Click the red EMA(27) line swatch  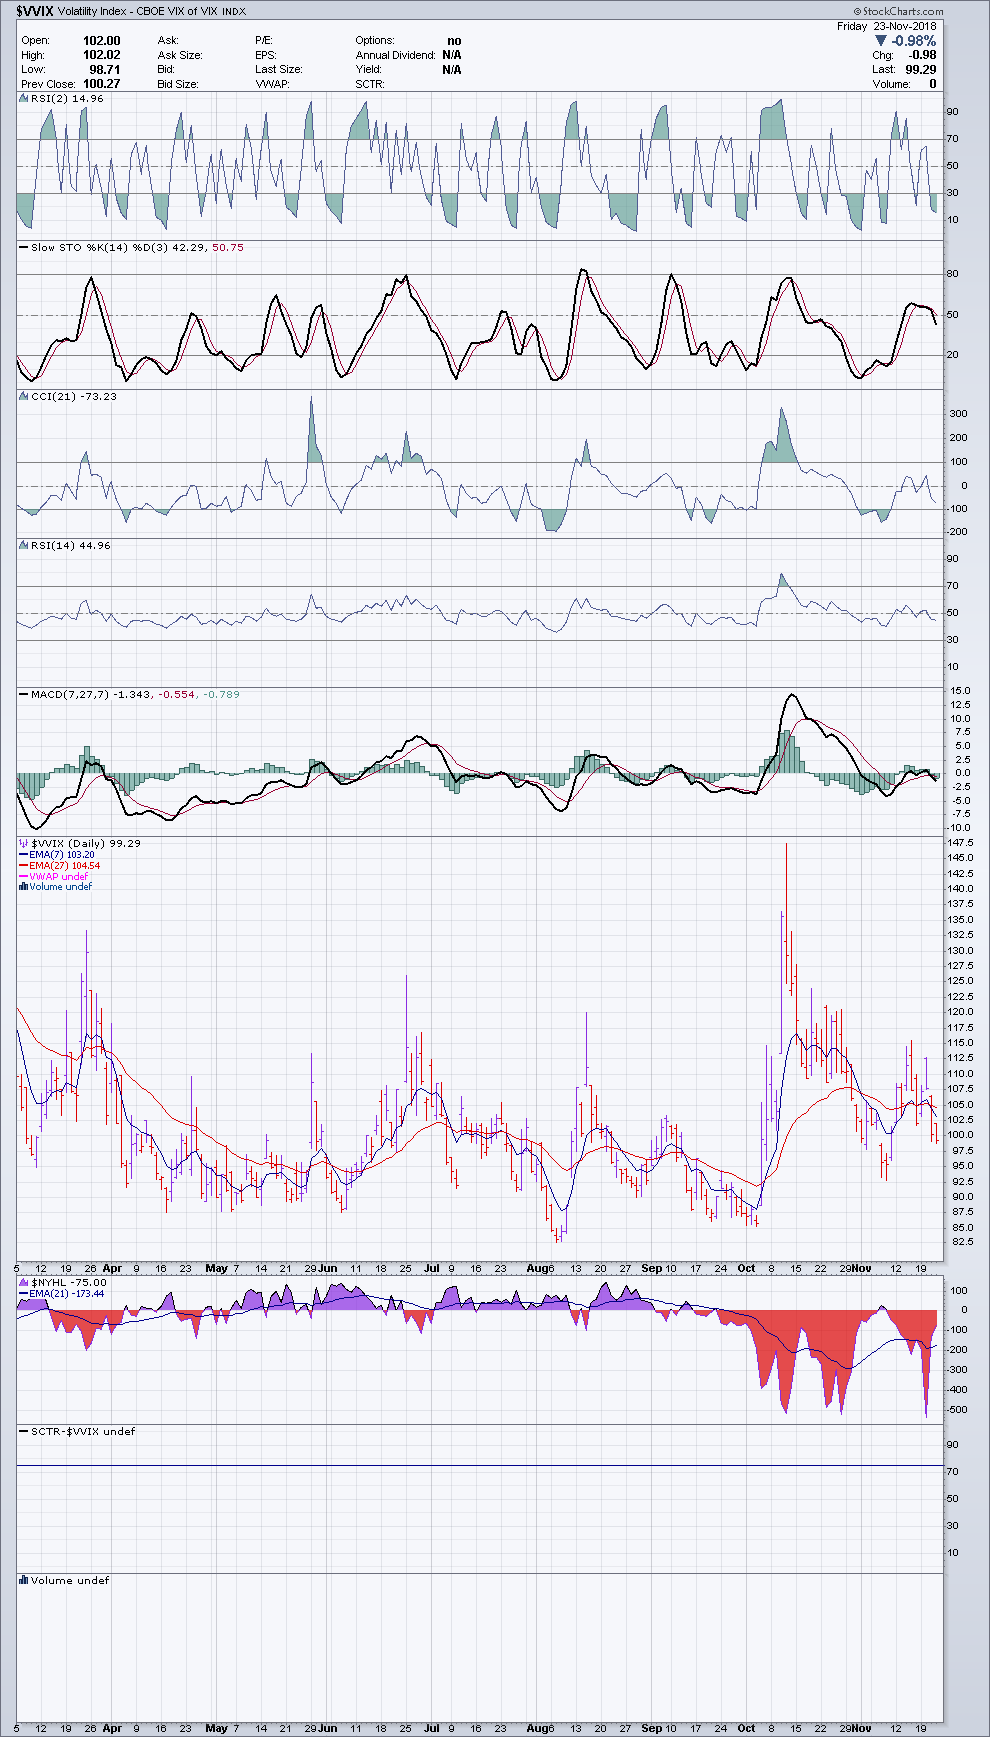[x=24, y=866]
